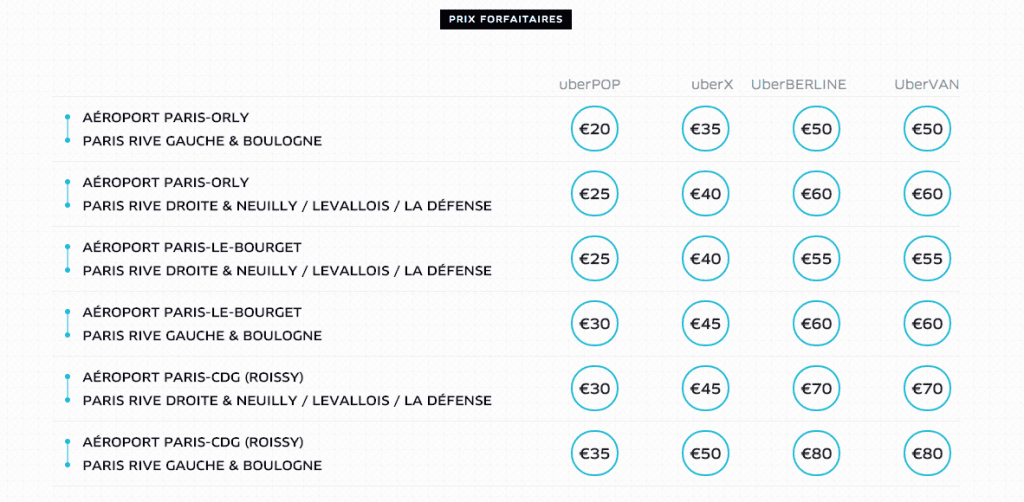Click the €20 uberPOP price circle
Viewport: 1024px width, 502px height.
pos(595,129)
